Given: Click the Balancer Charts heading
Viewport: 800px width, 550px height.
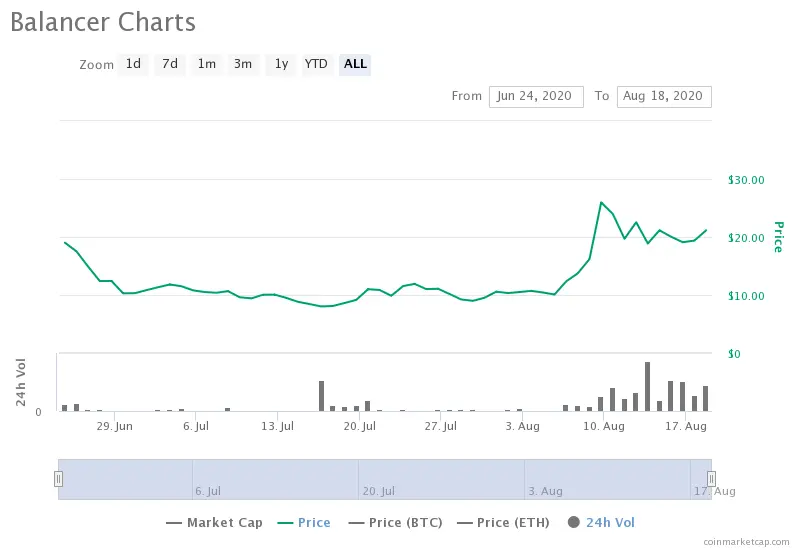Looking at the screenshot, I should click(103, 22).
